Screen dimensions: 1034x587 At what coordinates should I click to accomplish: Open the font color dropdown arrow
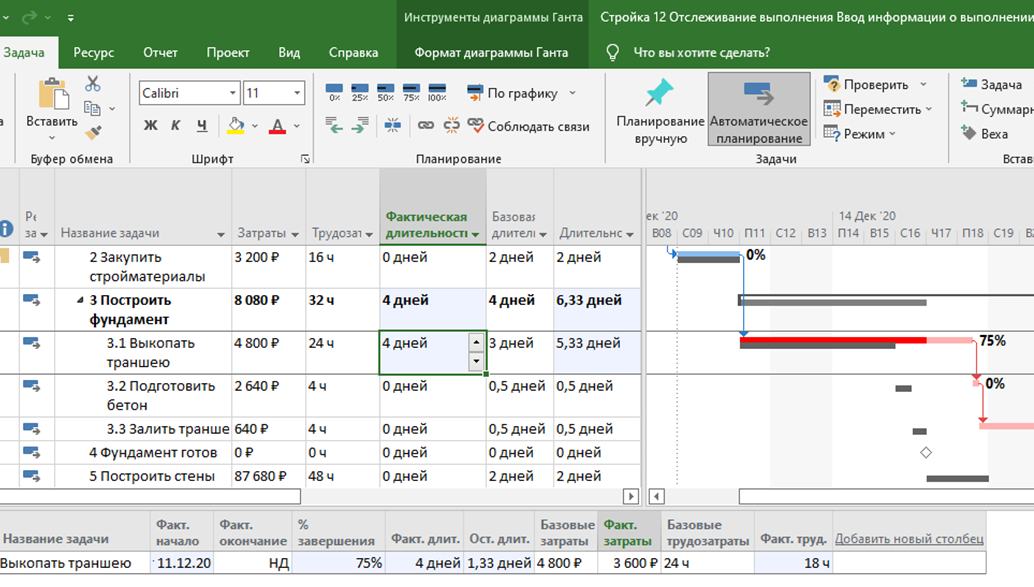click(297, 126)
